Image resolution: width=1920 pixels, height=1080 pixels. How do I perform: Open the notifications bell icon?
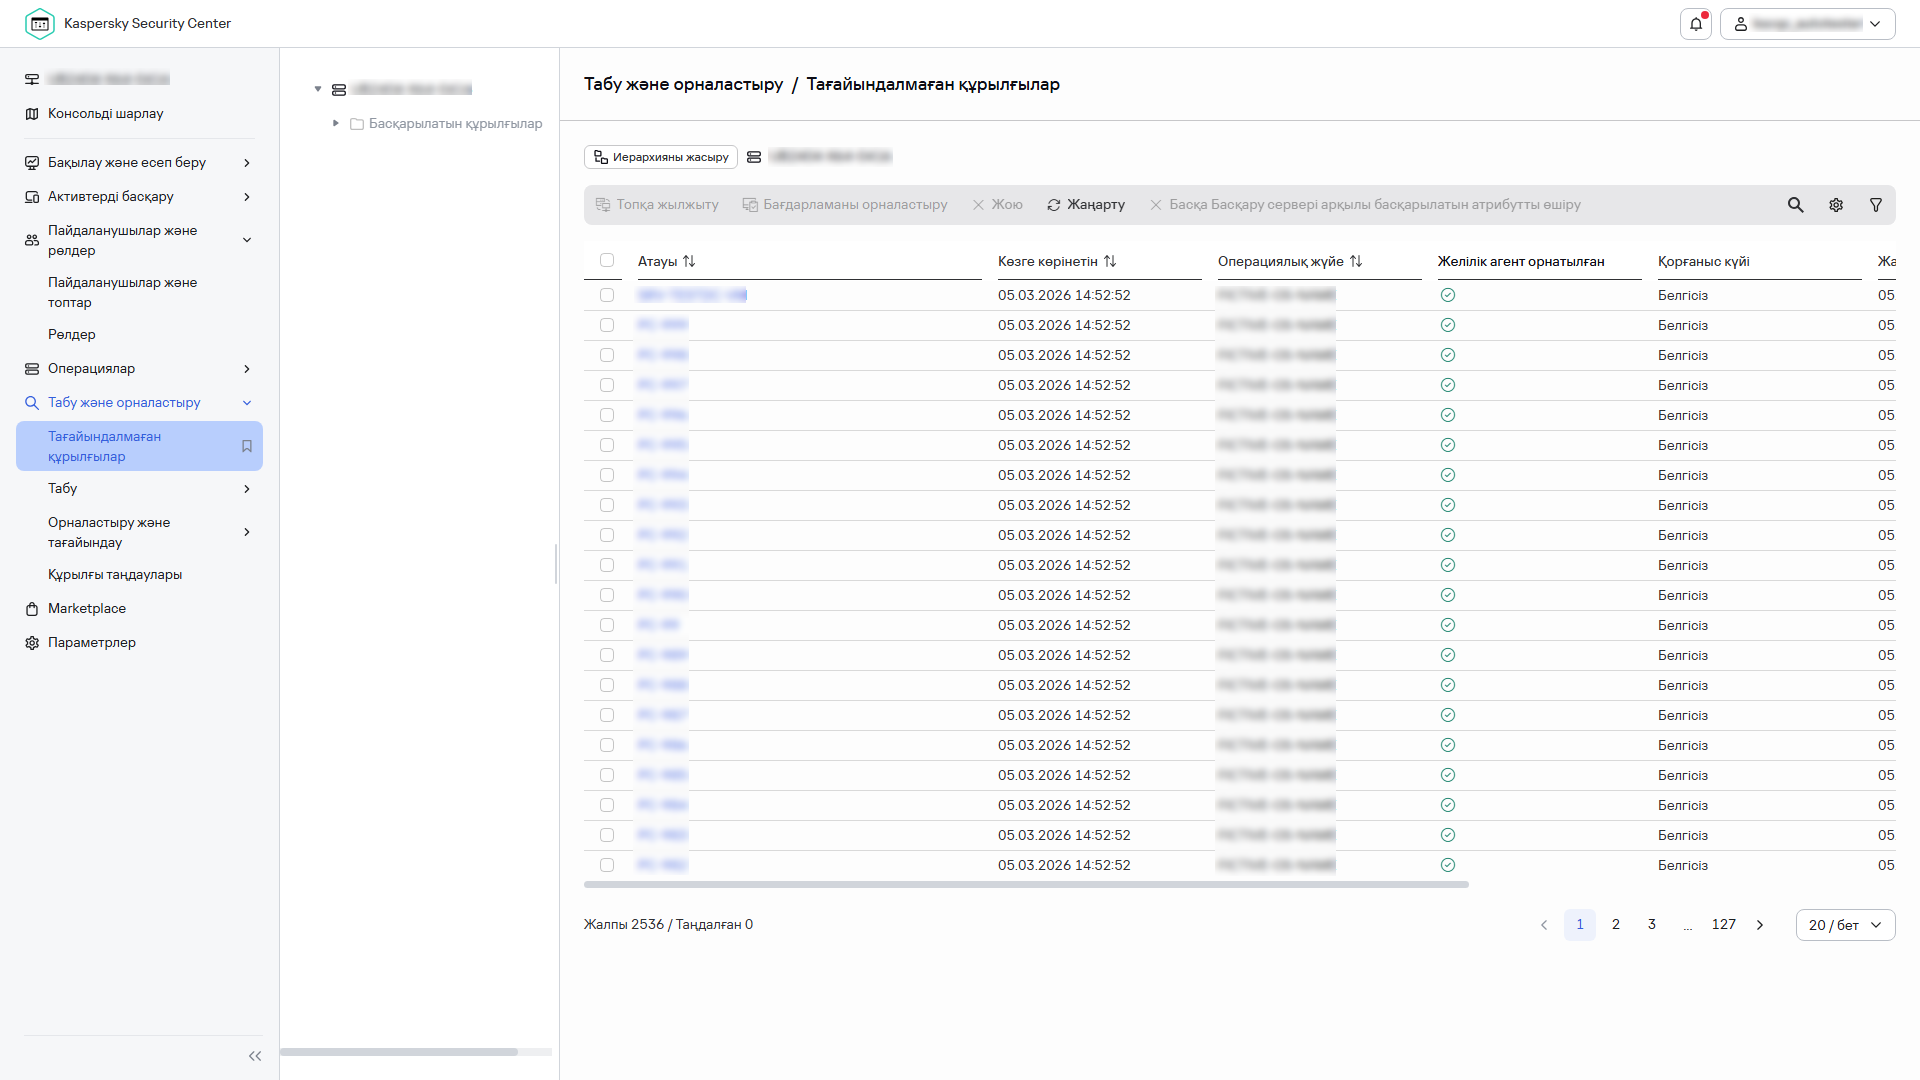[1696, 24]
